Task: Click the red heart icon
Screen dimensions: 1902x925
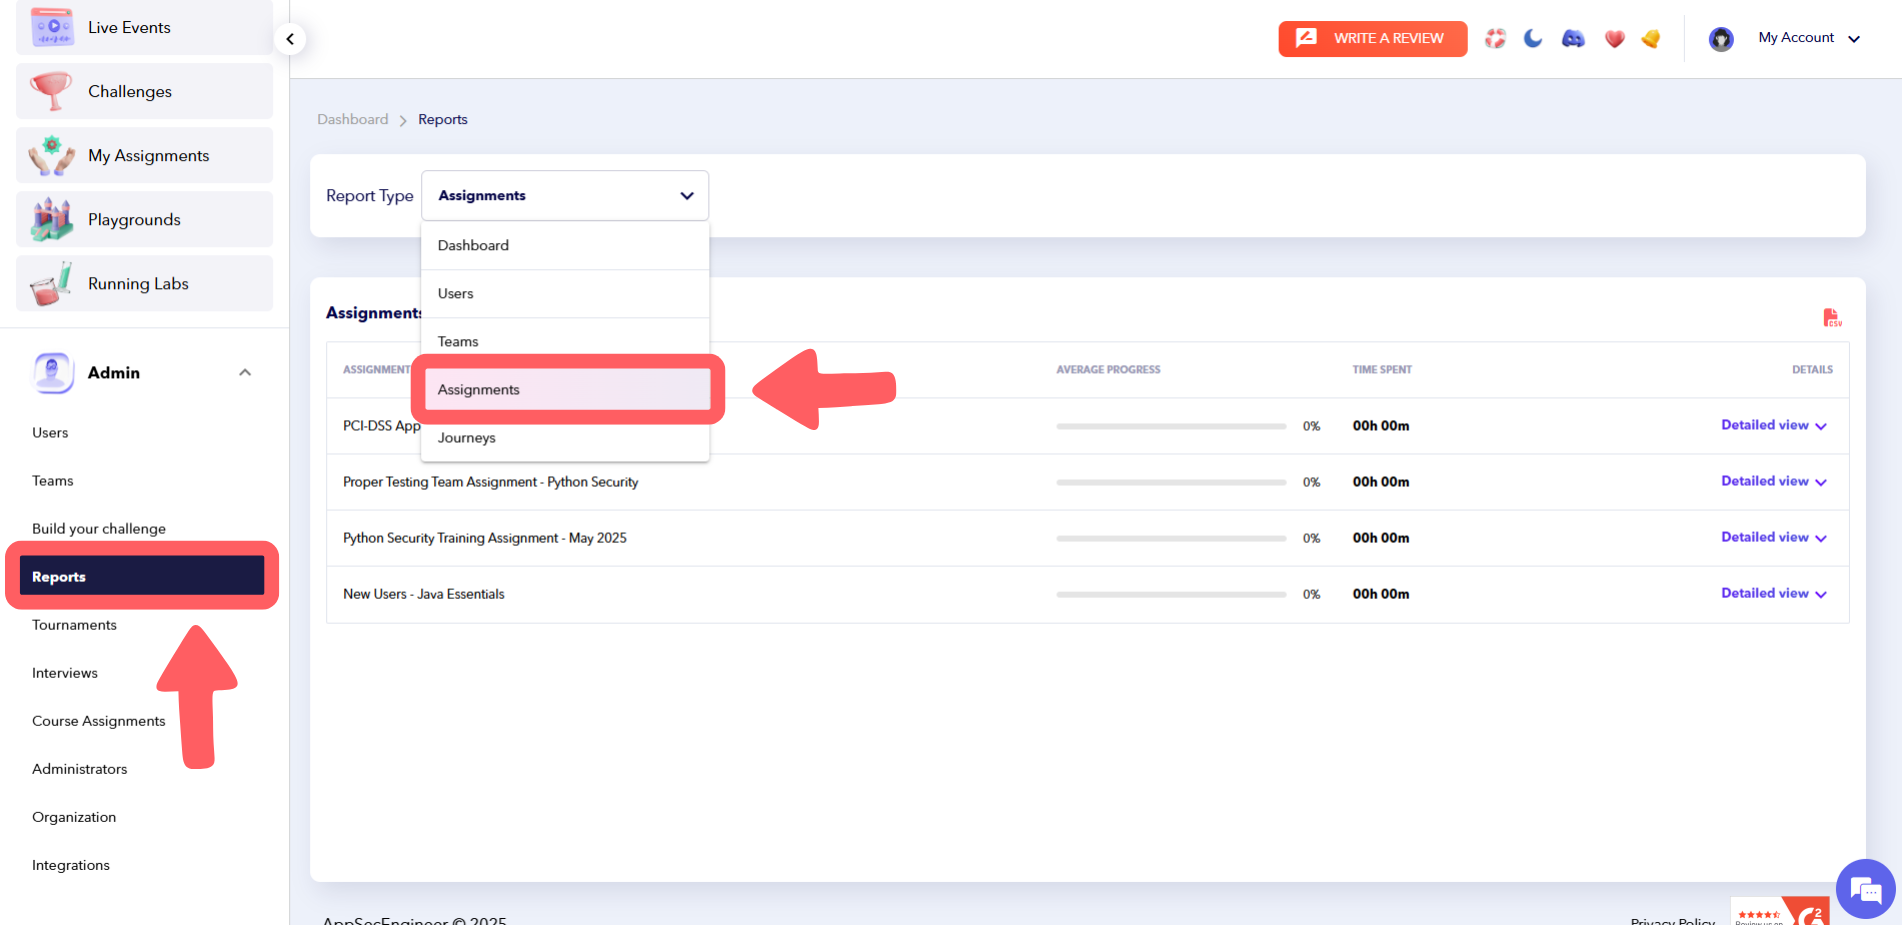Action: click(x=1614, y=39)
